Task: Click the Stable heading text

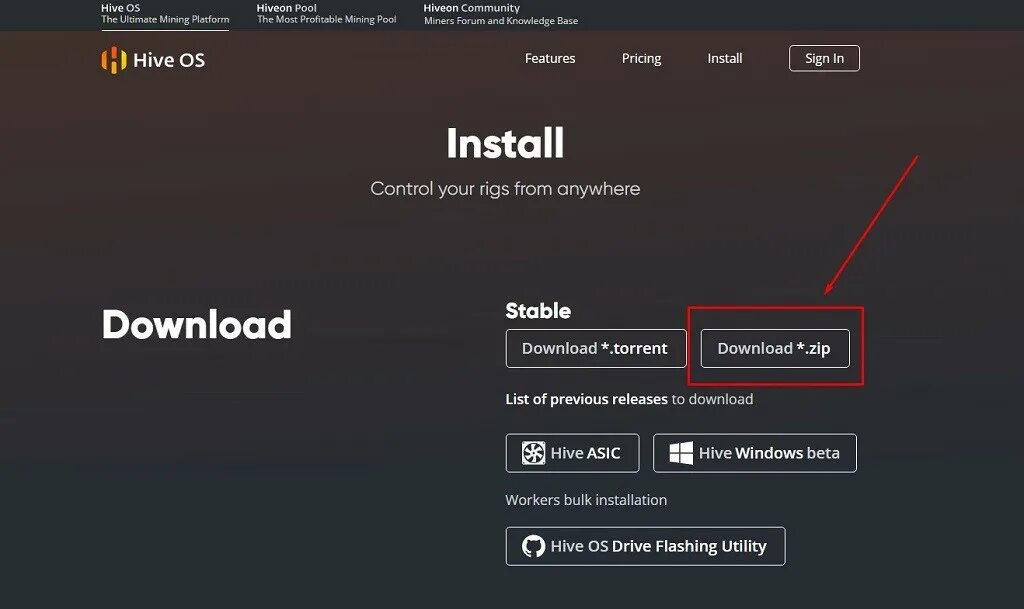Action: 538,311
